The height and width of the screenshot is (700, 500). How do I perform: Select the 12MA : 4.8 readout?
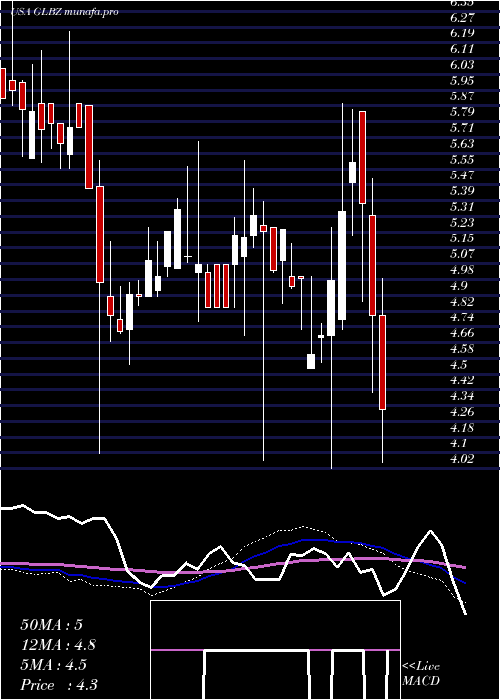(58, 645)
